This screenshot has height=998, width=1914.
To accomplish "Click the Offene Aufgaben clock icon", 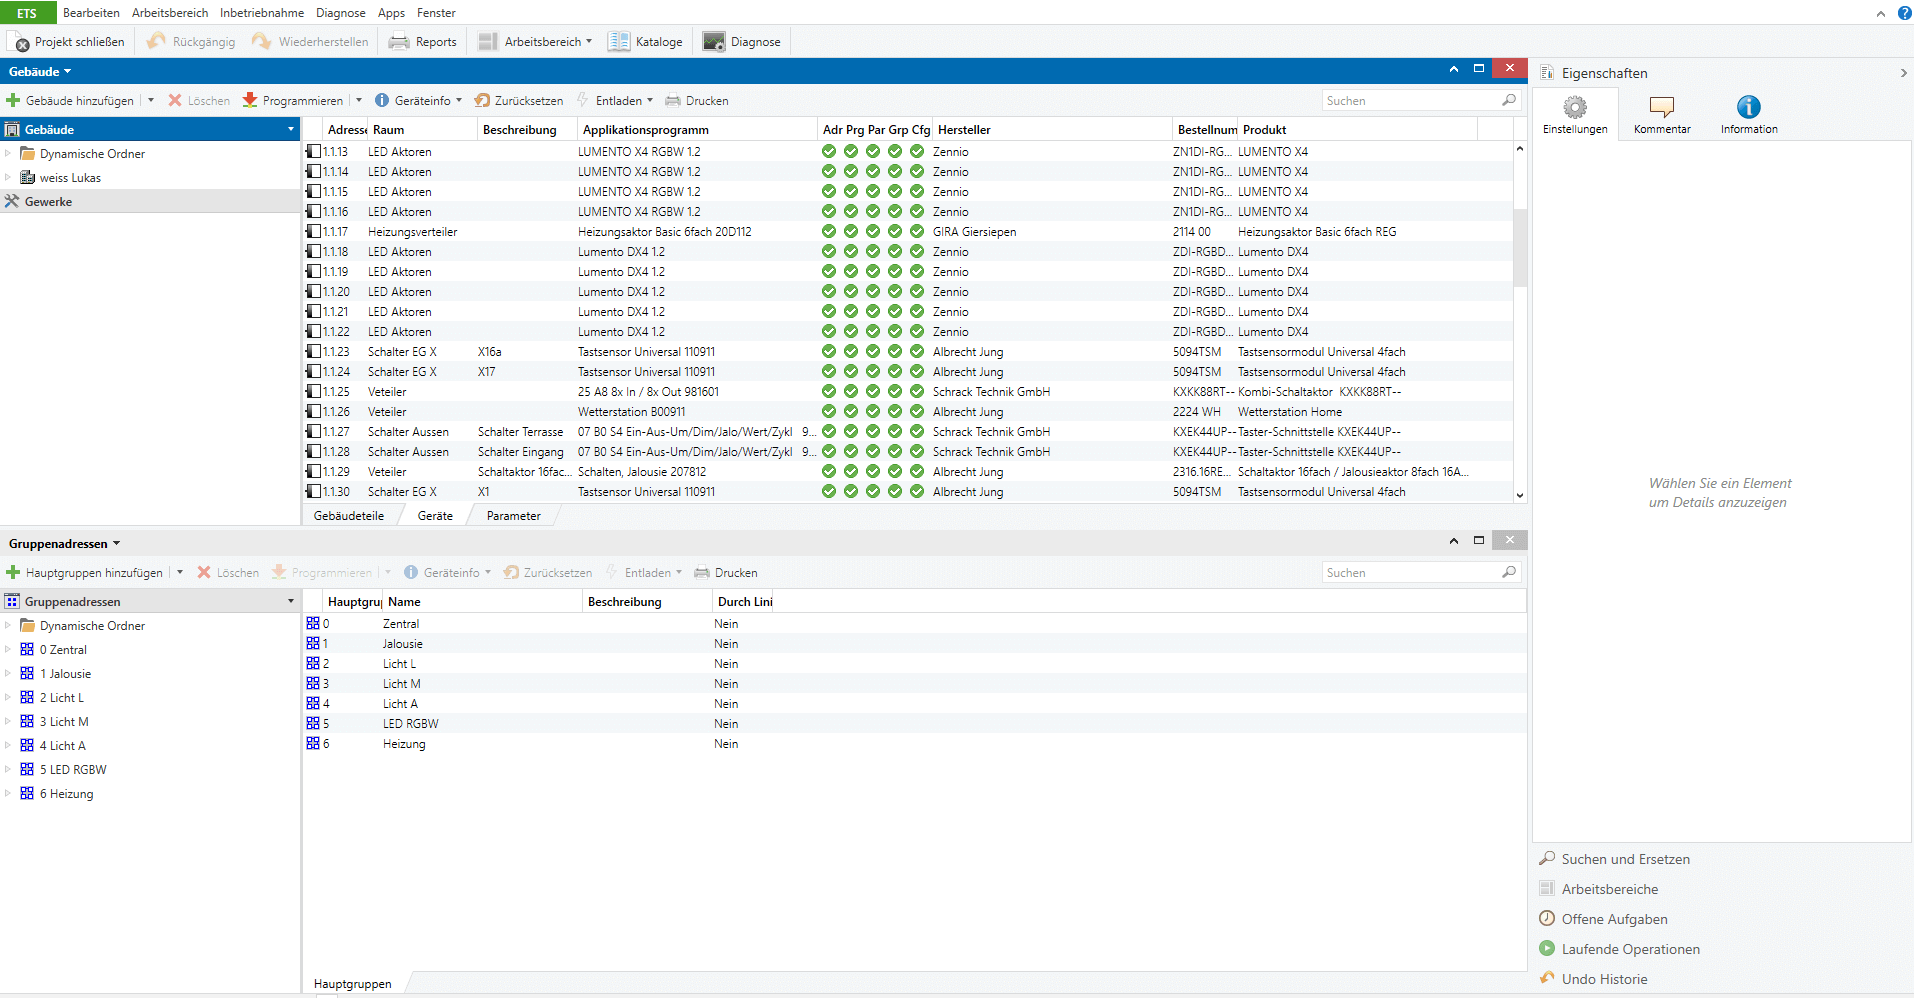I will point(1547,919).
